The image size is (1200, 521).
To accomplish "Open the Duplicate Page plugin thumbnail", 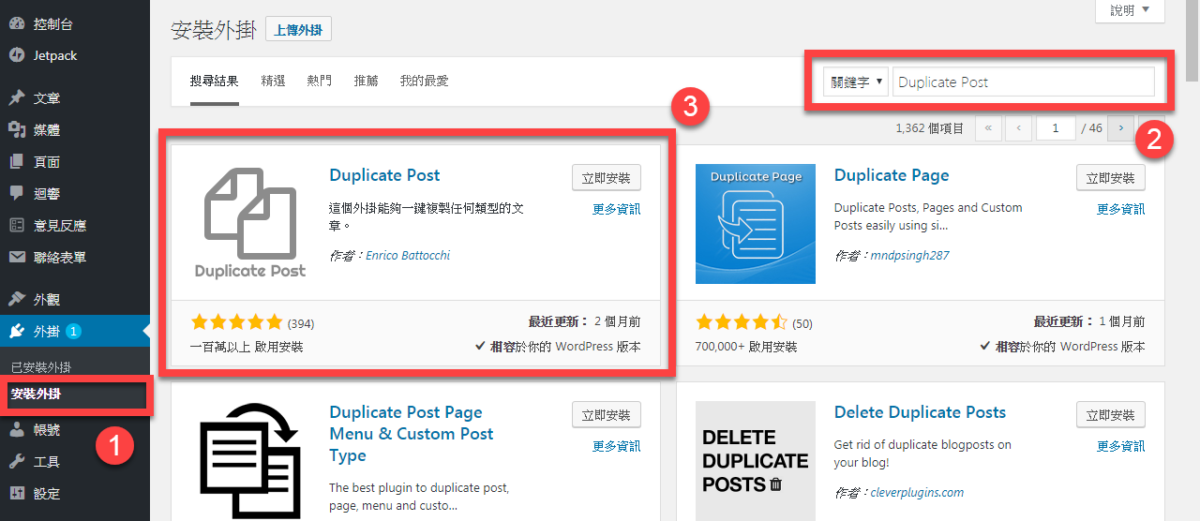I will [755, 223].
